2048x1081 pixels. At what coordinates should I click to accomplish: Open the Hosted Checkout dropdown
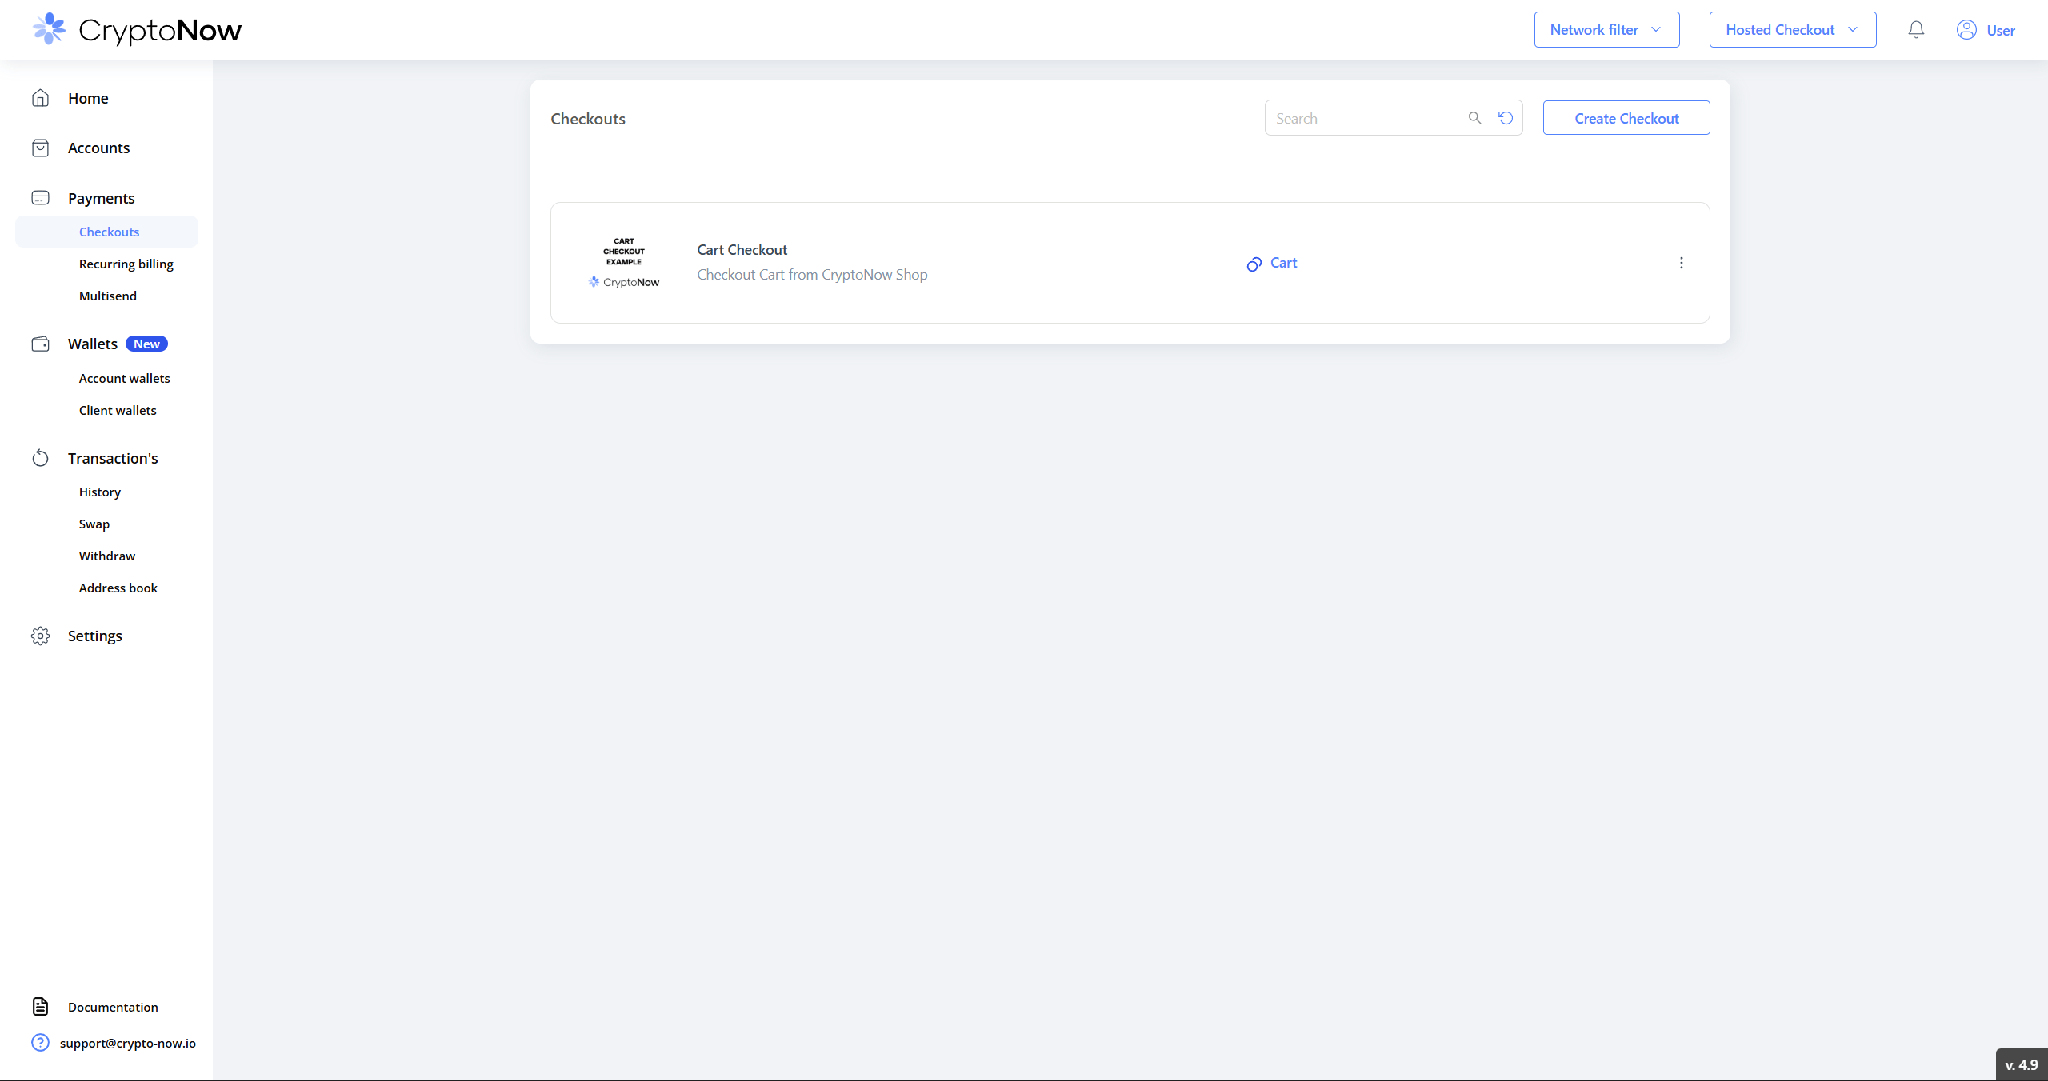1793,30
